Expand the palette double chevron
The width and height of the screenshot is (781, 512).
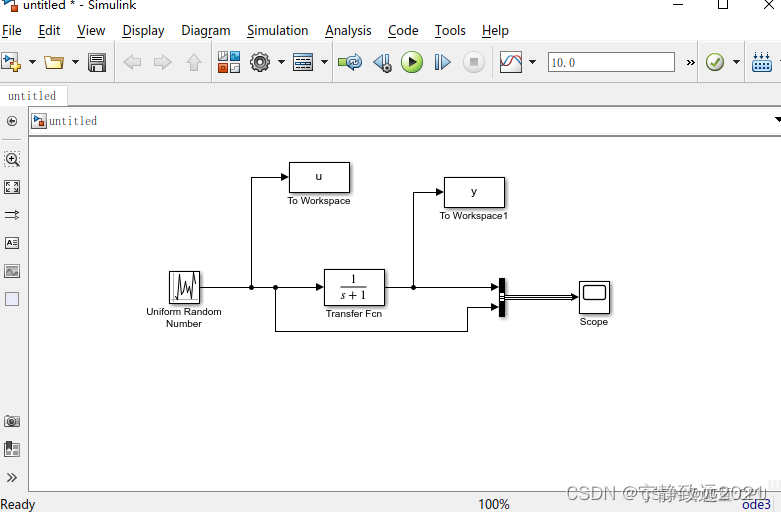[12, 478]
